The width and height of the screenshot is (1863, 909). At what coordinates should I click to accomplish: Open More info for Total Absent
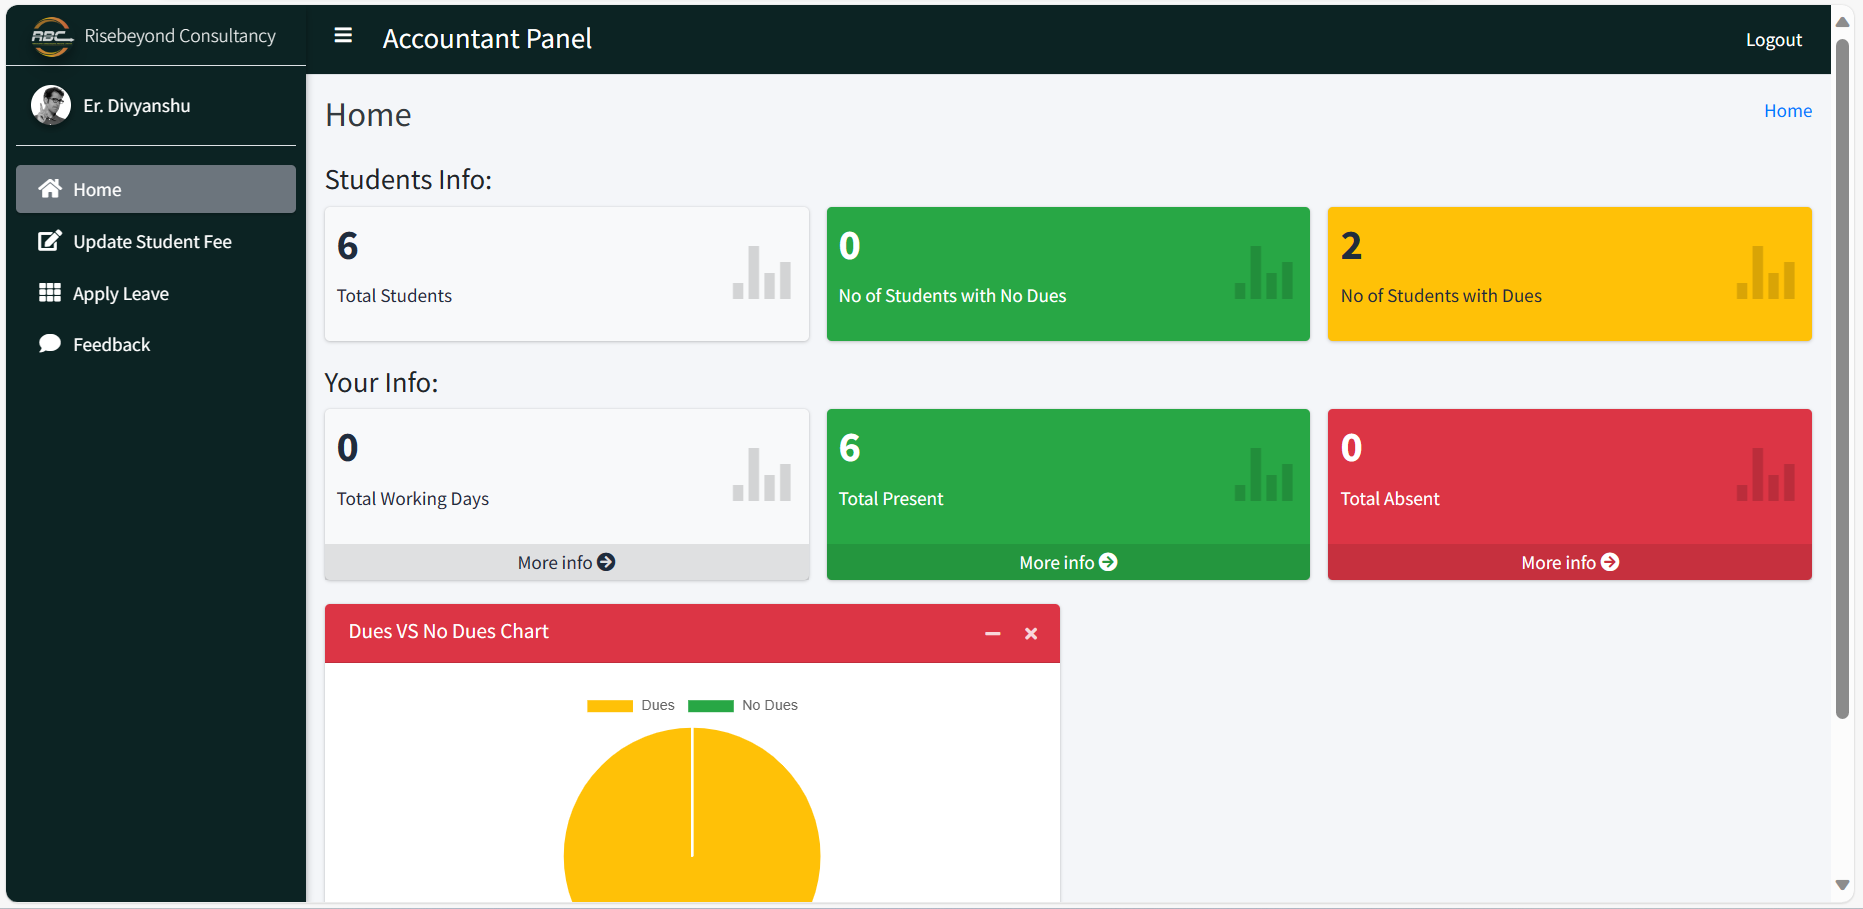tap(1570, 562)
